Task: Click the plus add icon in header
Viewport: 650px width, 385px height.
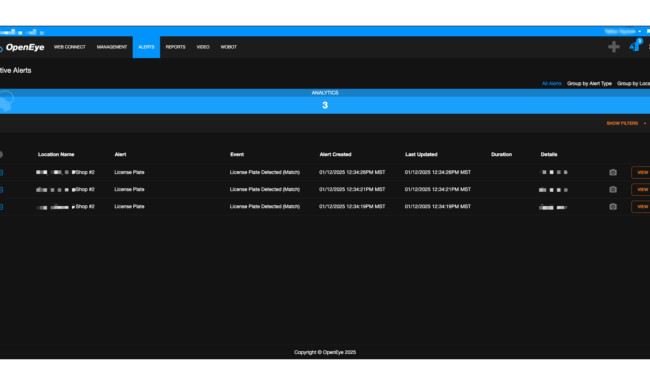Action: 614,47
